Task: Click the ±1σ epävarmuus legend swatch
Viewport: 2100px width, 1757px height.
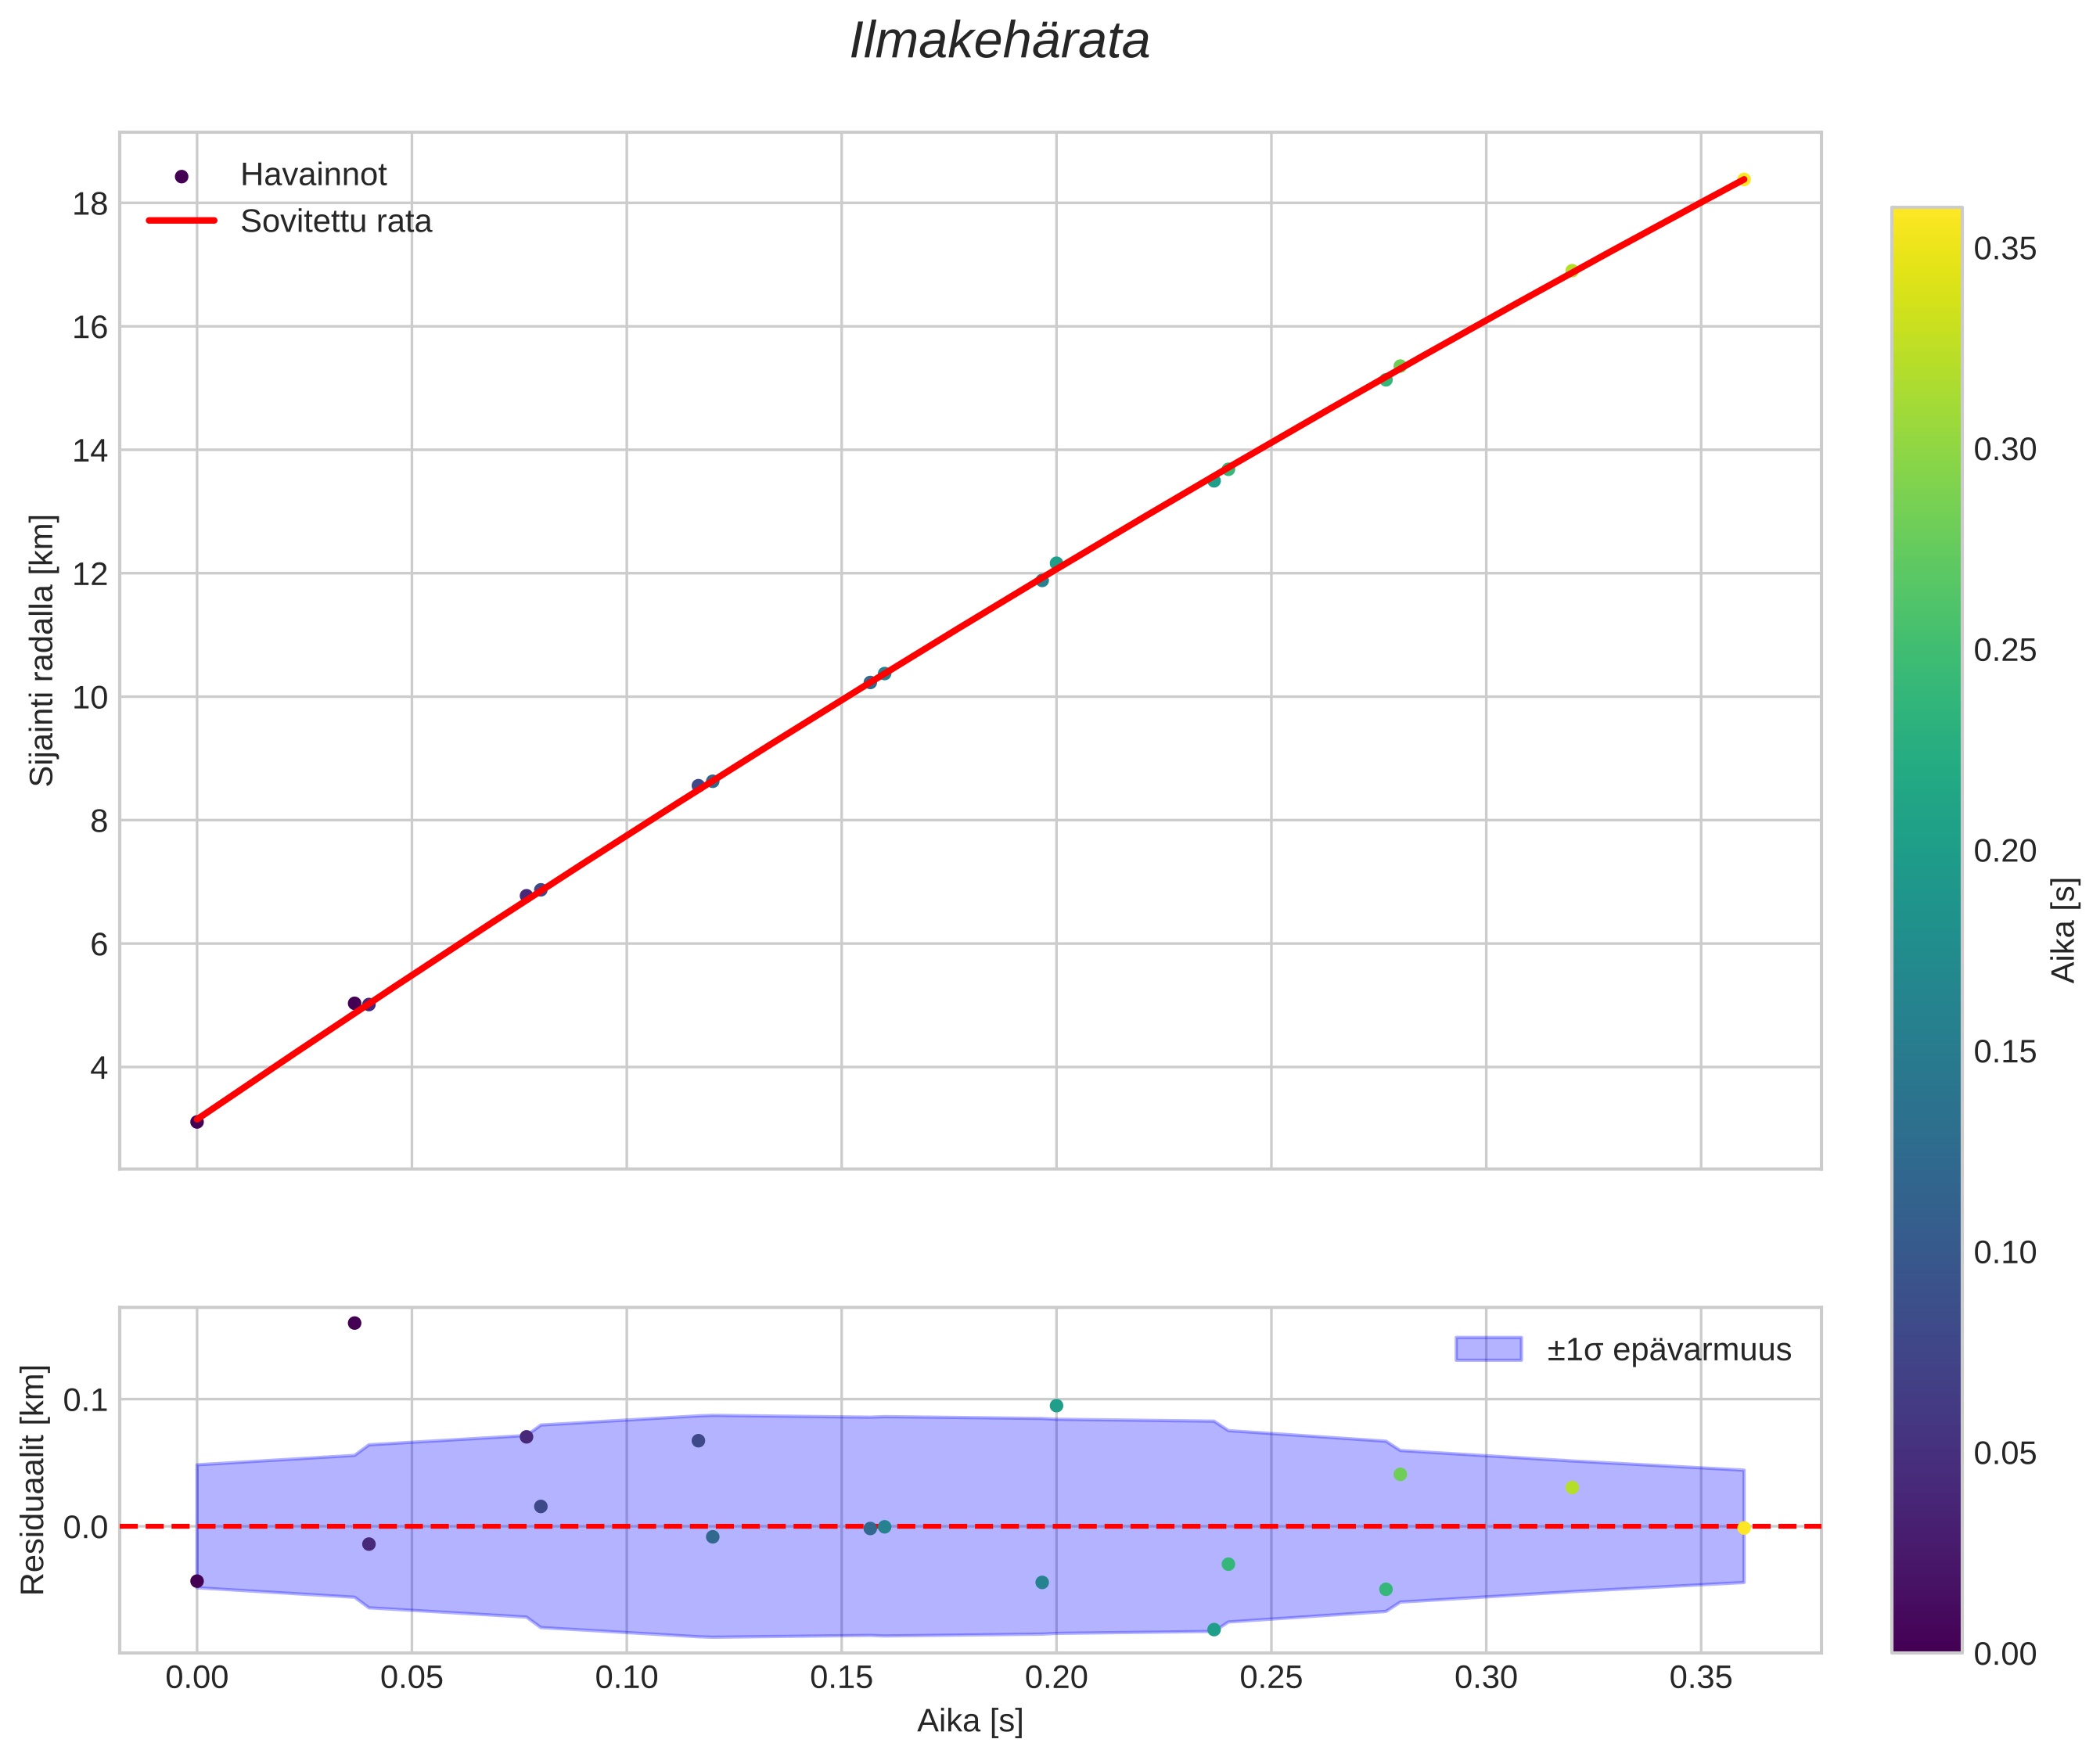Action: click(1488, 1349)
